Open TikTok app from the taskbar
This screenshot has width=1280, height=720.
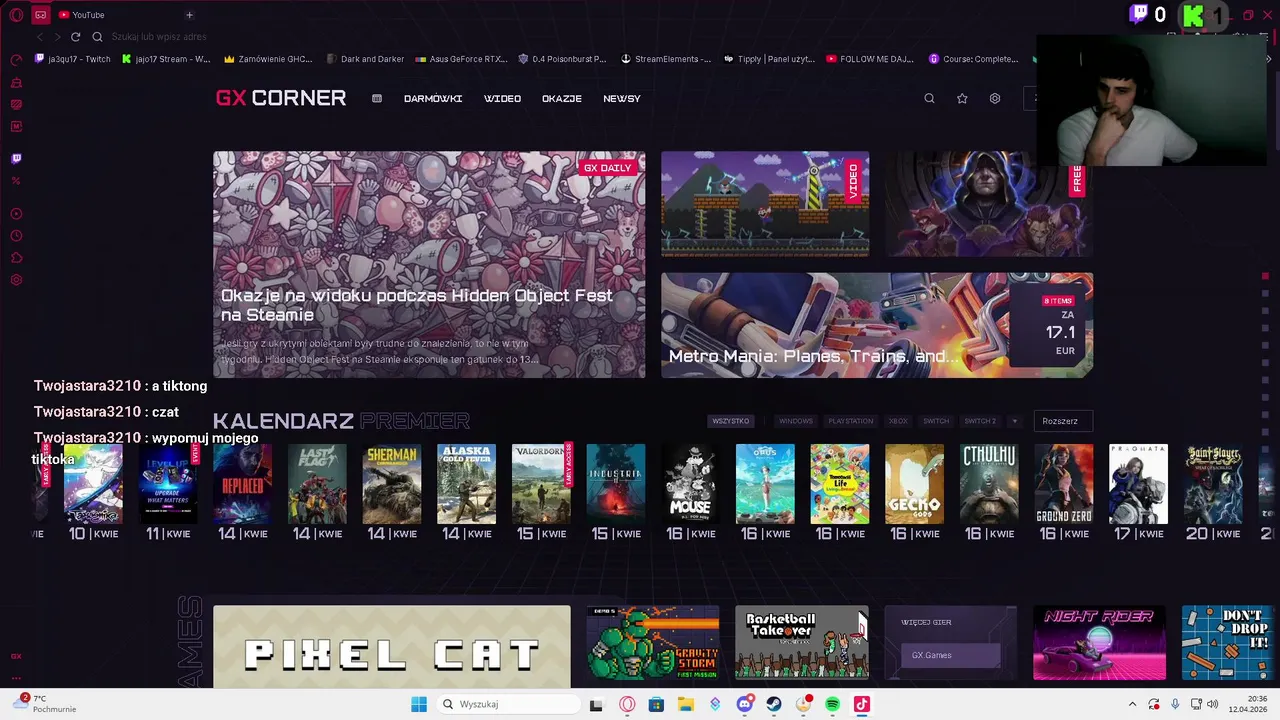click(x=861, y=704)
